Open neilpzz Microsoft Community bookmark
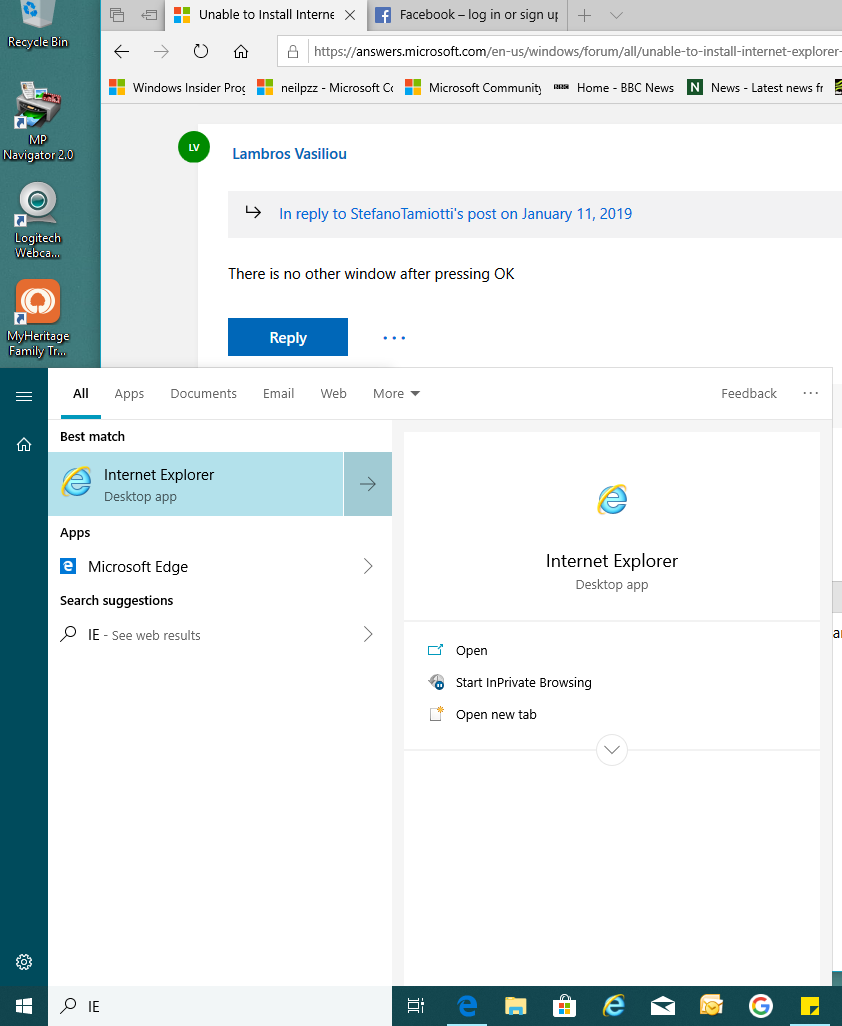 [325, 88]
